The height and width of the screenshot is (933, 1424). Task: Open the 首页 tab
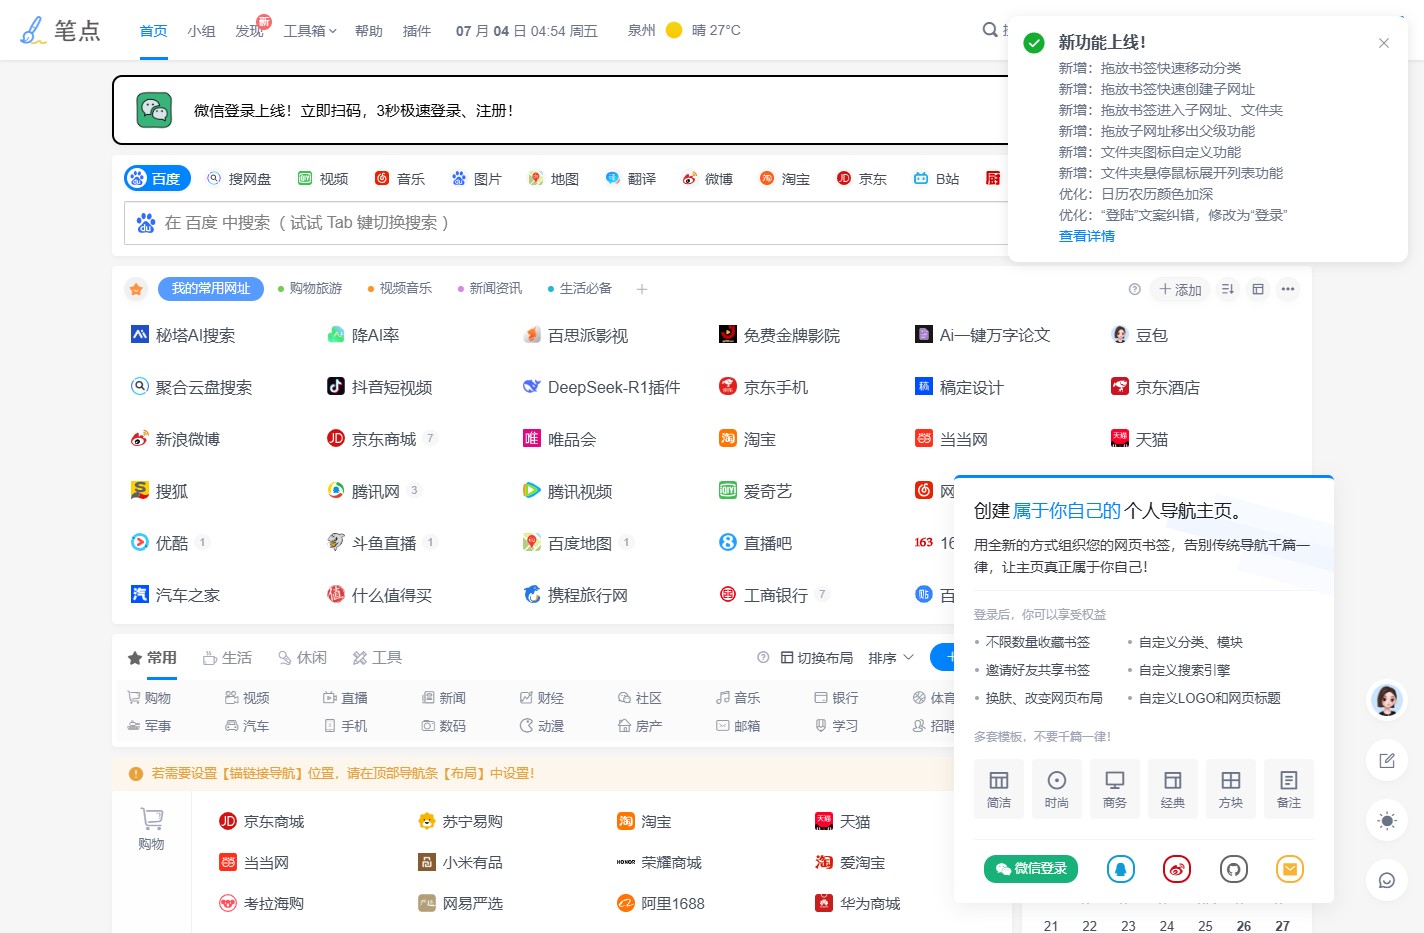[154, 31]
